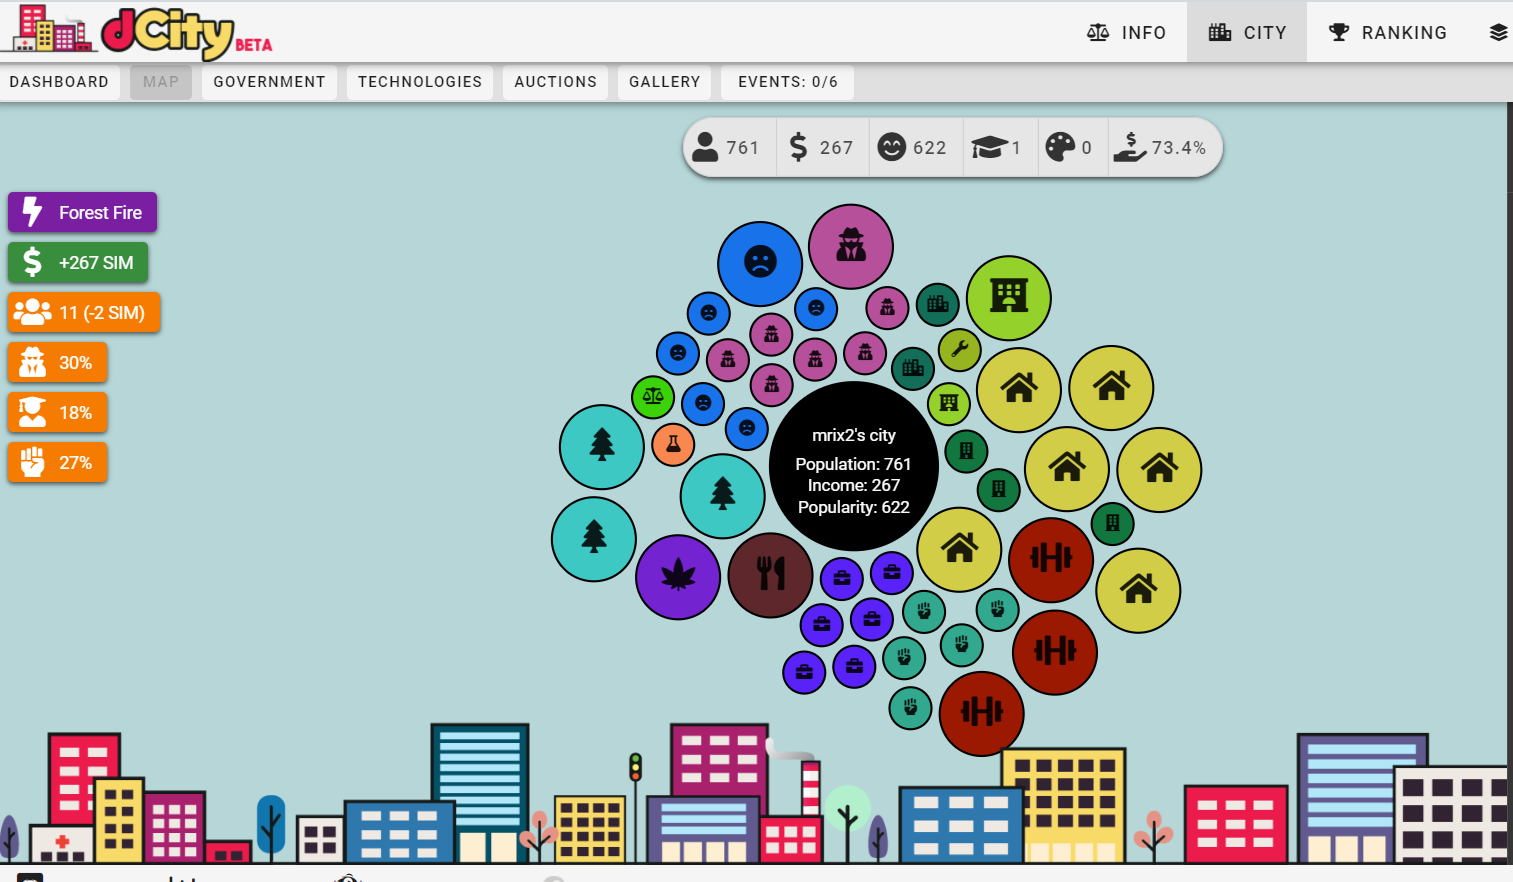Screen dimensions: 1513x882
Task: Open the Government tab
Action: pyautogui.click(x=269, y=82)
